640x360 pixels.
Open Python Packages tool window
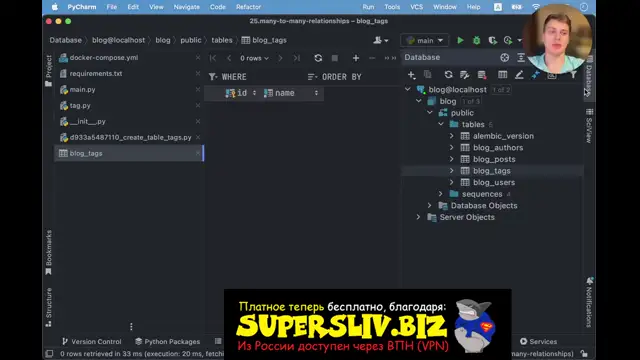point(167,342)
